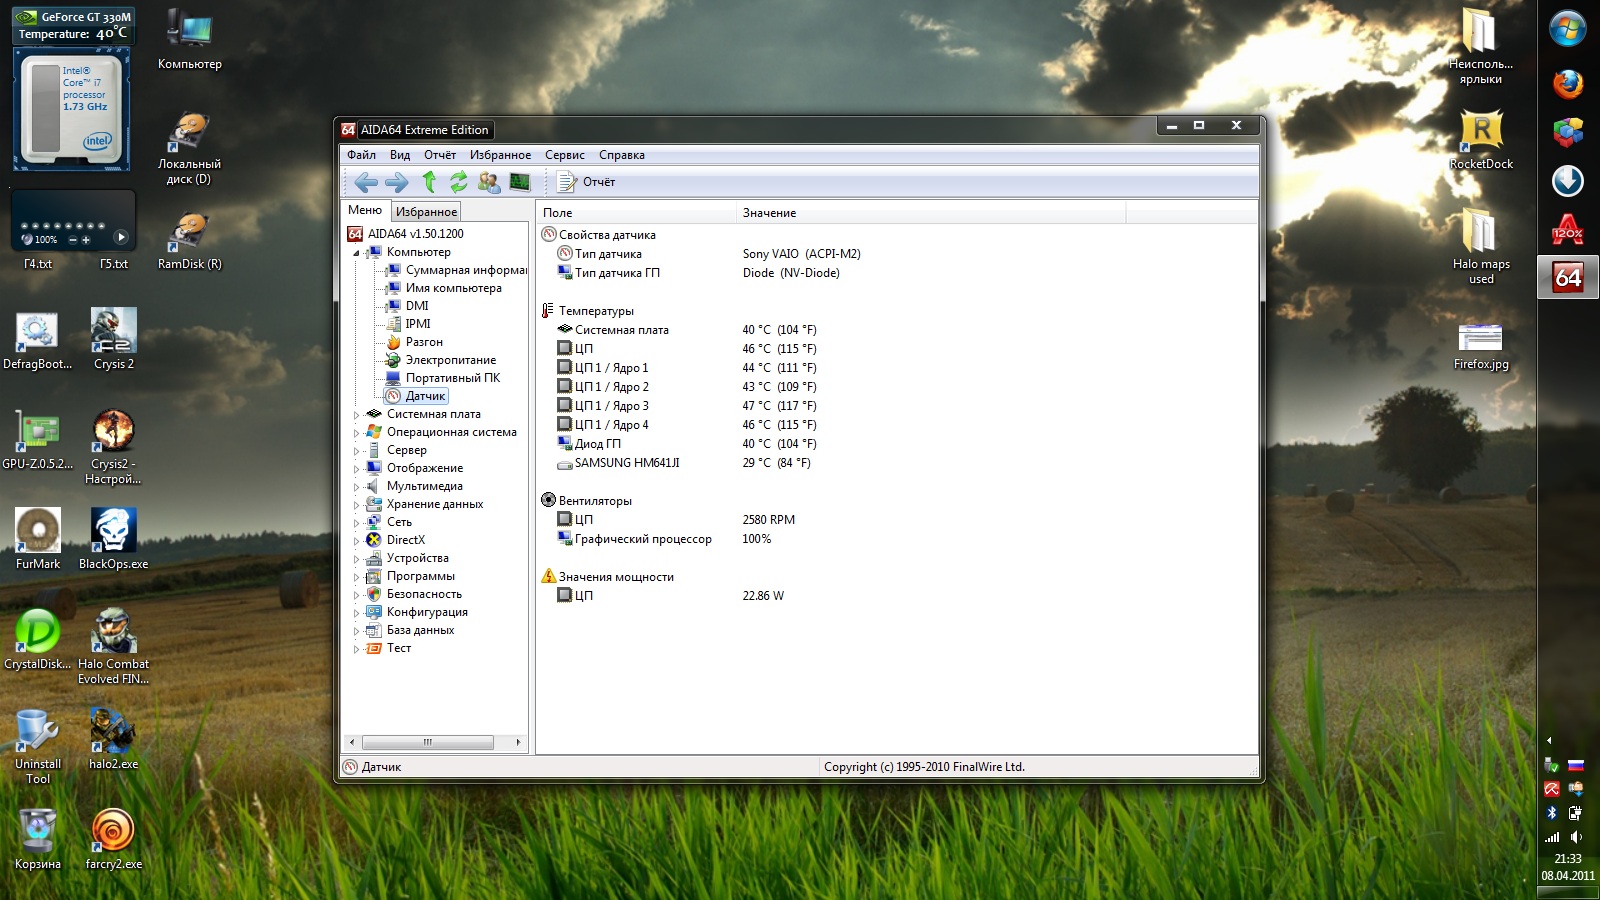
Task: Open the Вид menu
Action: (x=400, y=155)
